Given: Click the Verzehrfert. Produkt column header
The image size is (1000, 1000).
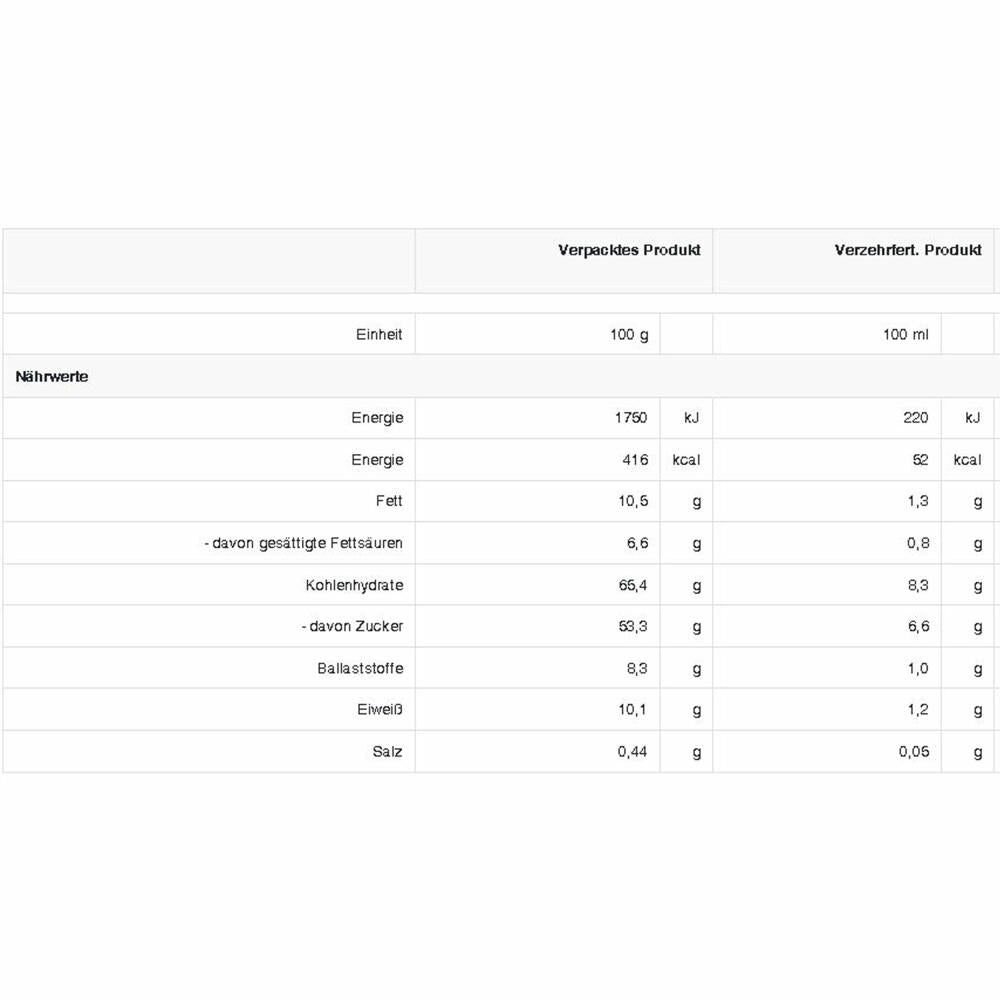Looking at the screenshot, I should 908,251.
